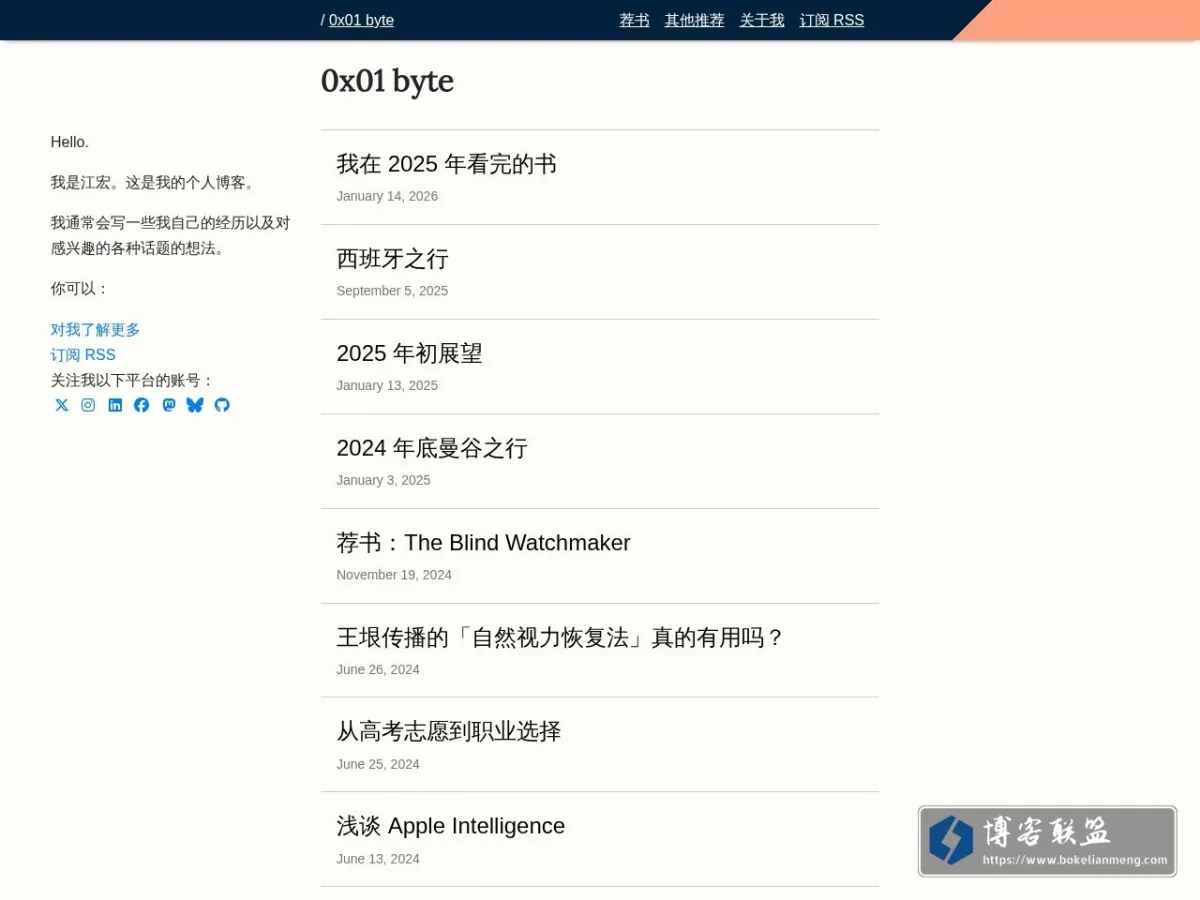
Task: Open the 荐书 nav menu item
Action: pos(634,20)
